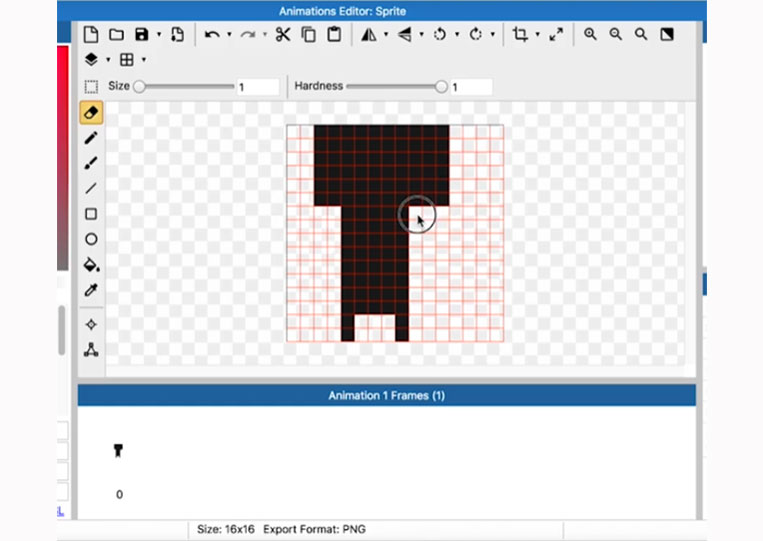763x541 pixels.
Task: Open the horizontal flip options arrow
Action: coord(386,35)
